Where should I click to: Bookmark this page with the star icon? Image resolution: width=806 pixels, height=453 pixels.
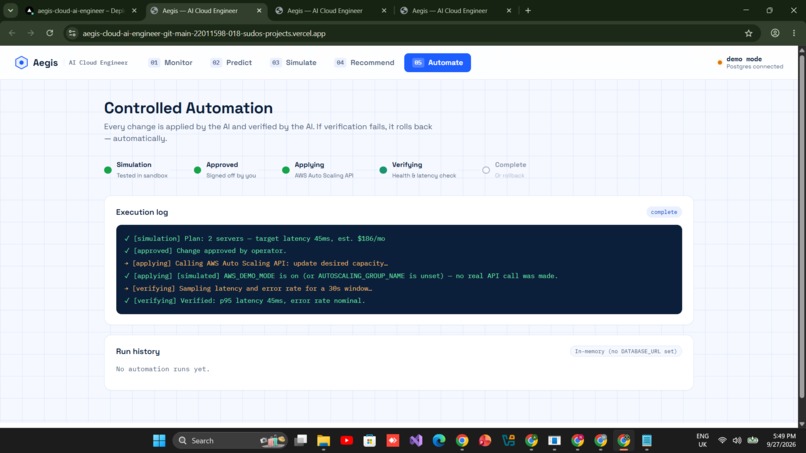tap(748, 33)
